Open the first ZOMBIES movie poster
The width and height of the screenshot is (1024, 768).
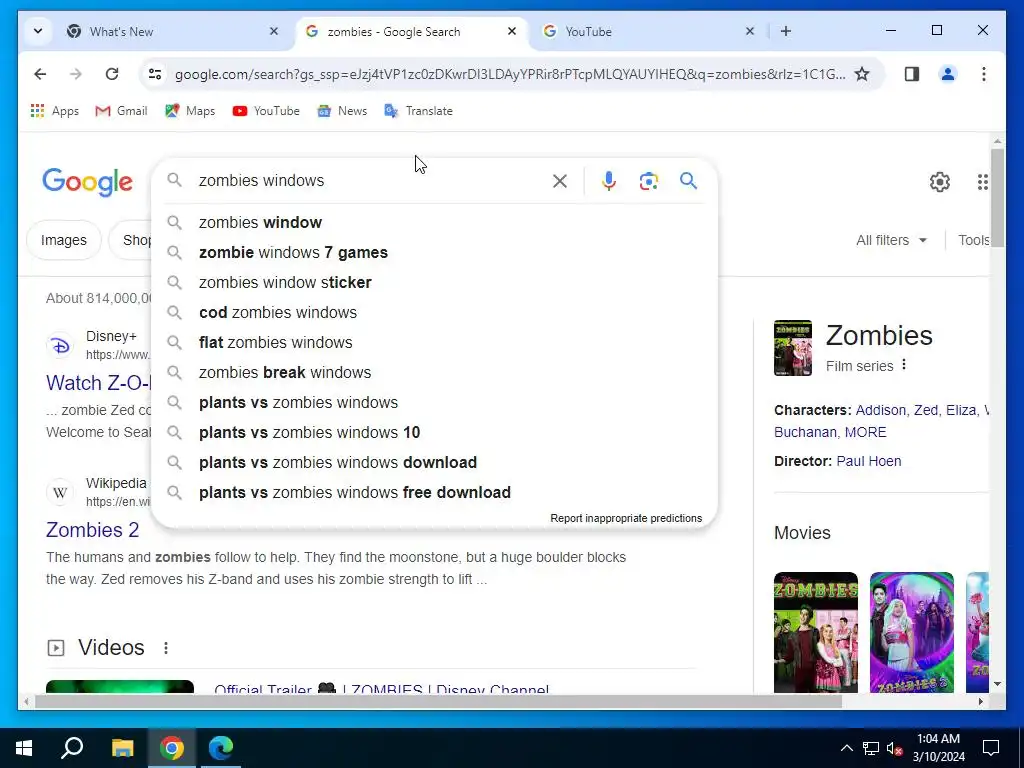point(816,632)
